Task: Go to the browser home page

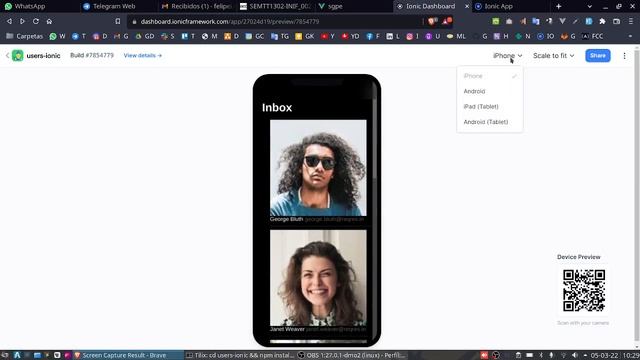Action: (x=49, y=21)
